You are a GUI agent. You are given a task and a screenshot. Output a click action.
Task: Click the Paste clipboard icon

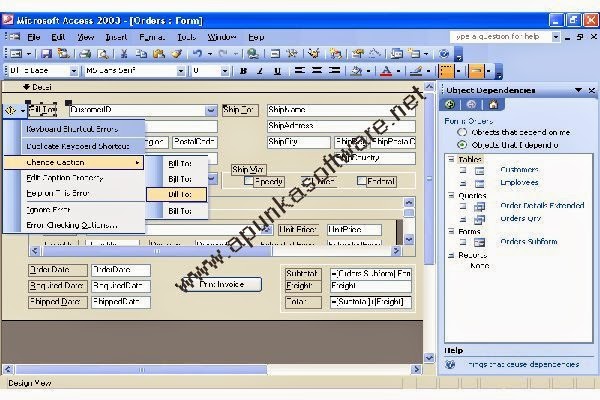[158, 54]
